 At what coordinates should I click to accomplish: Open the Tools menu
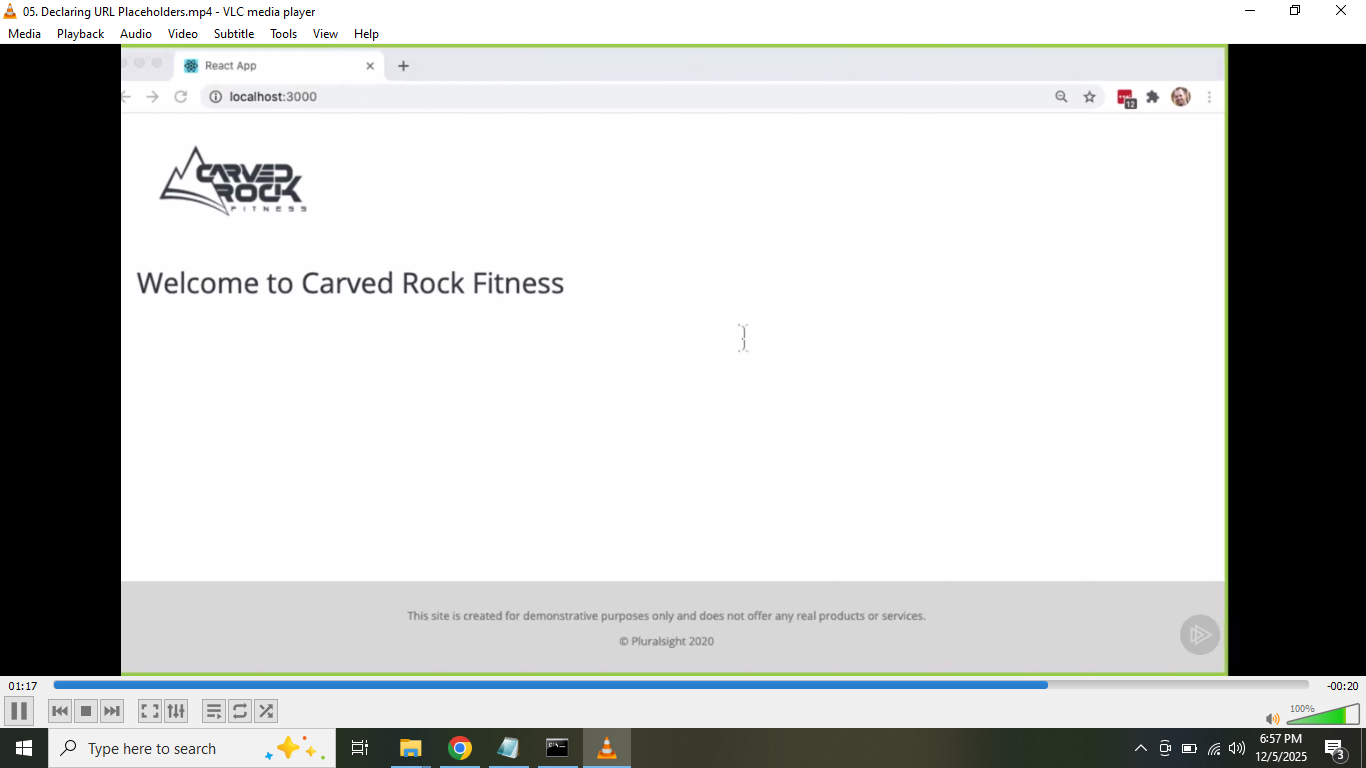[284, 34]
